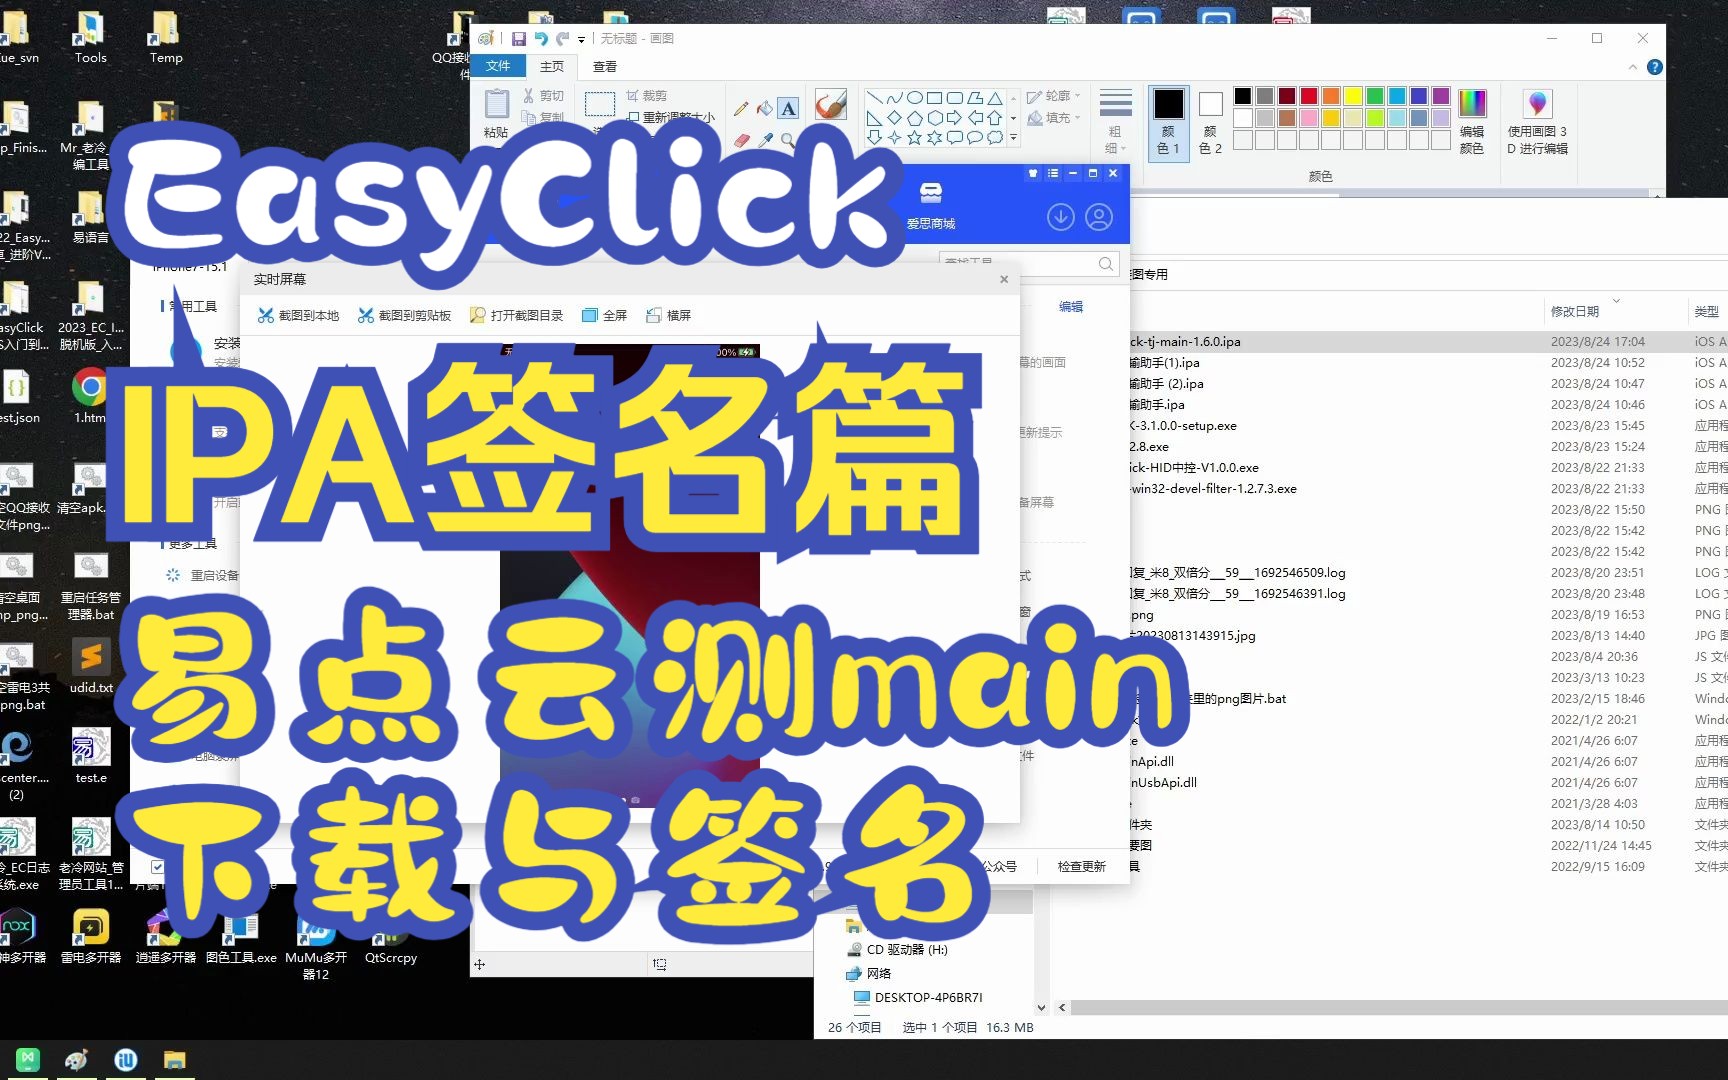Image resolution: width=1728 pixels, height=1080 pixels.
Task: Select the ck-tj-main-1.6.0.ipa file row
Action: [x=1428, y=342]
